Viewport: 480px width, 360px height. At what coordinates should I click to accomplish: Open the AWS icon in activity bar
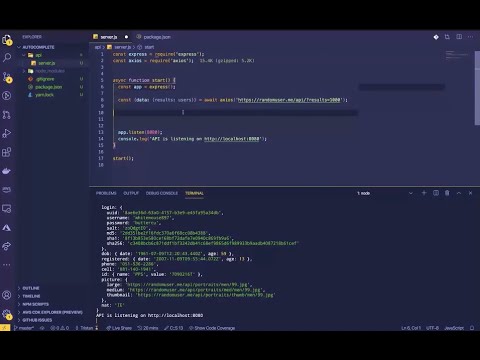pyautogui.click(x=7, y=190)
